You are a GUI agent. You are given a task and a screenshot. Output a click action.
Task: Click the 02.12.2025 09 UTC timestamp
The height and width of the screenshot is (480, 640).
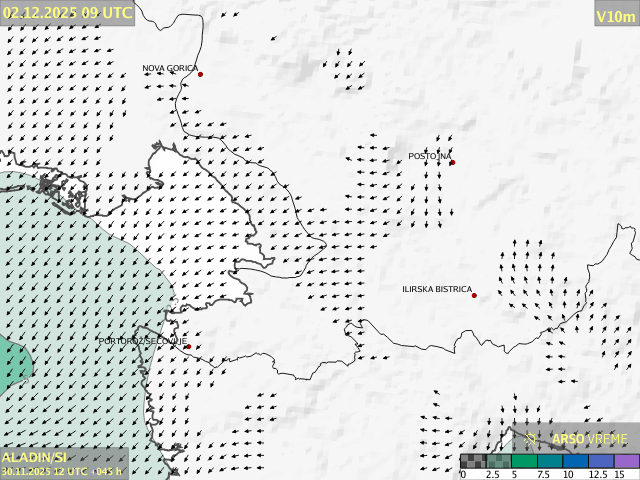click(67, 13)
